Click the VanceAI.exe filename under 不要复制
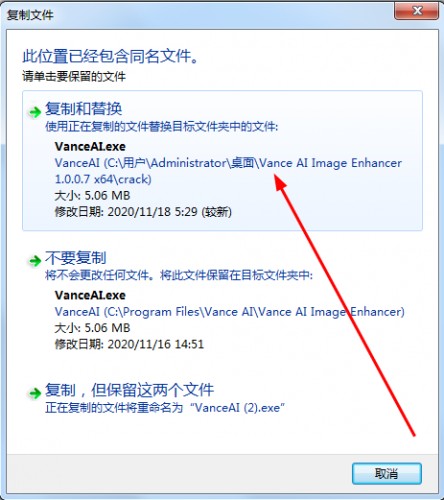This screenshot has height=500, width=444. point(90,295)
